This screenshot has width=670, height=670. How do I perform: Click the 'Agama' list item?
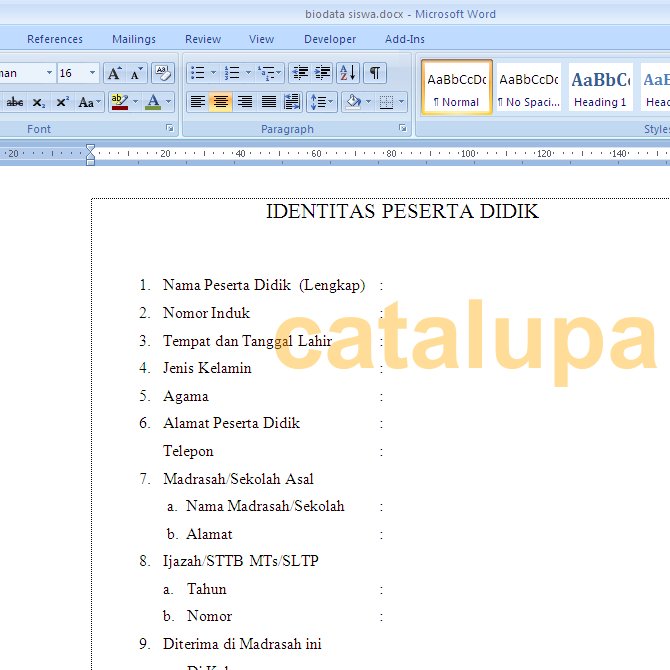[x=186, y=397]
